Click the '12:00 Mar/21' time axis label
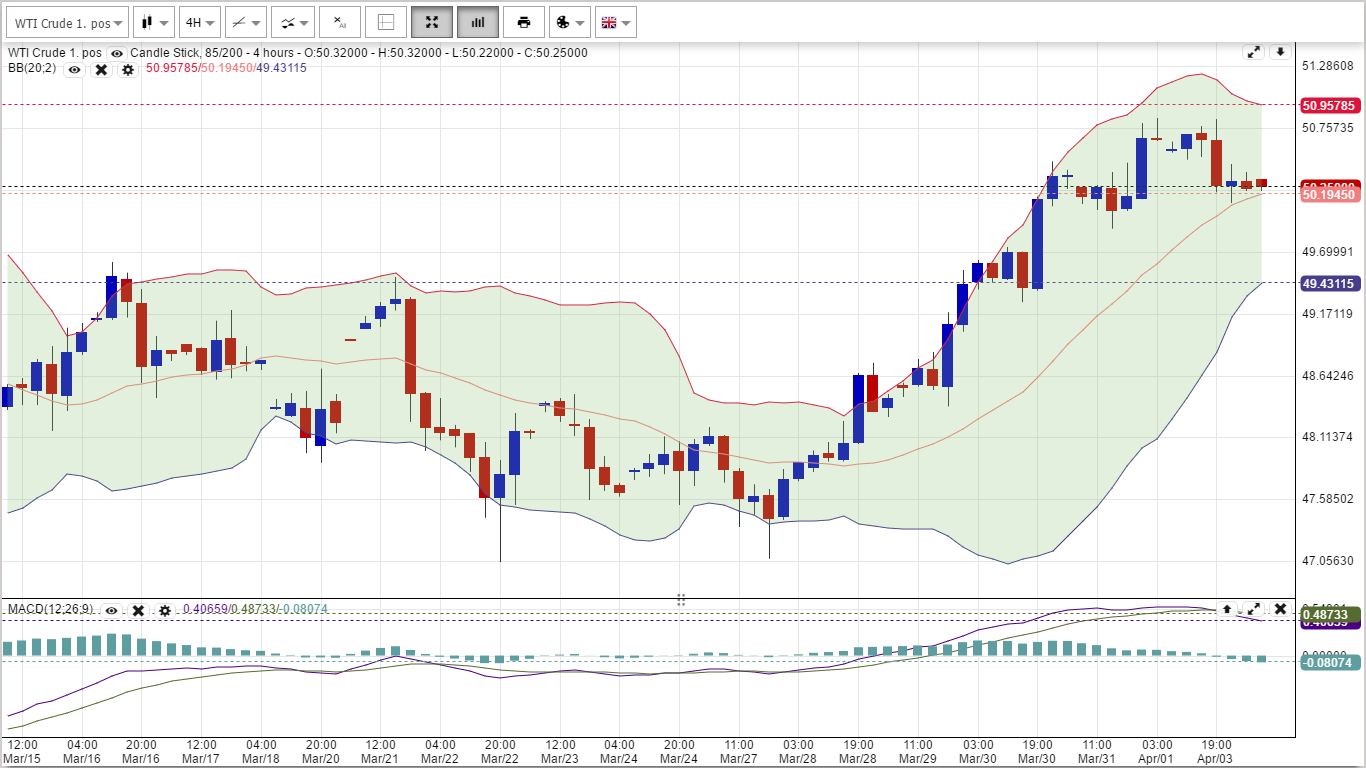The width and height of the screenshot is (1366, 768). [380, 752]
